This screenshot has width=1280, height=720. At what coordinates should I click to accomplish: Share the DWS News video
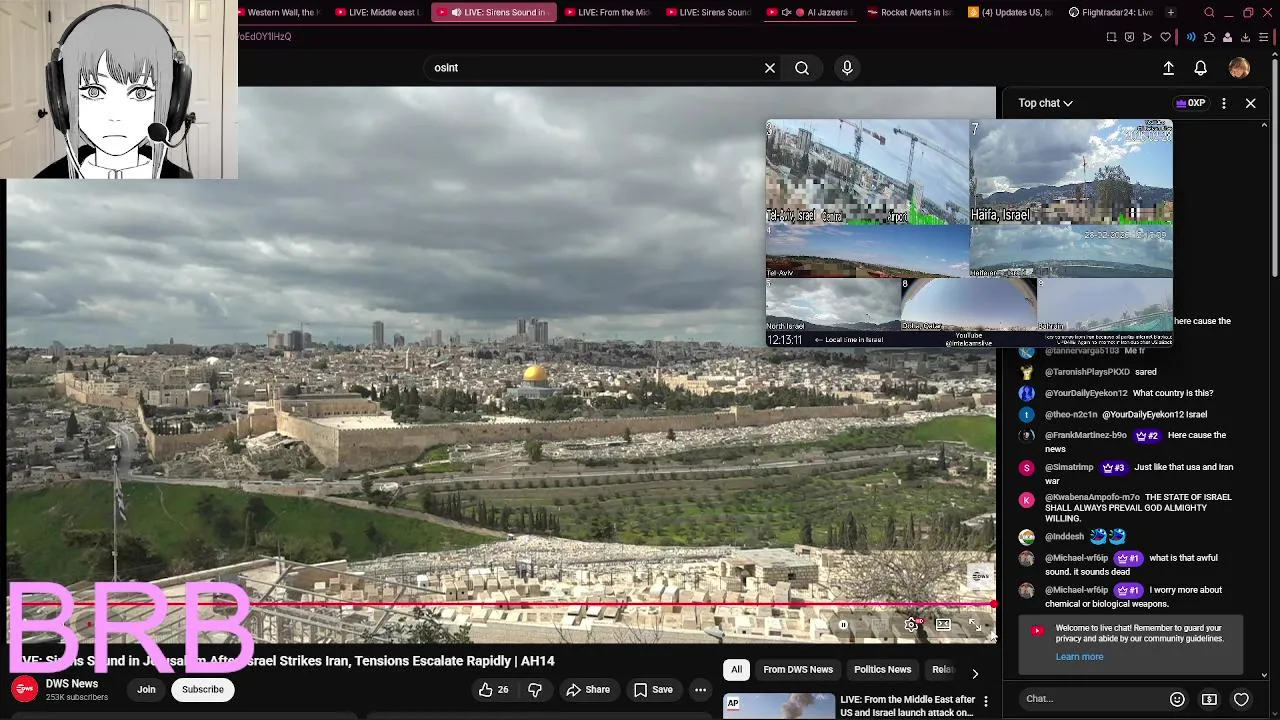(x=587, y=689)
